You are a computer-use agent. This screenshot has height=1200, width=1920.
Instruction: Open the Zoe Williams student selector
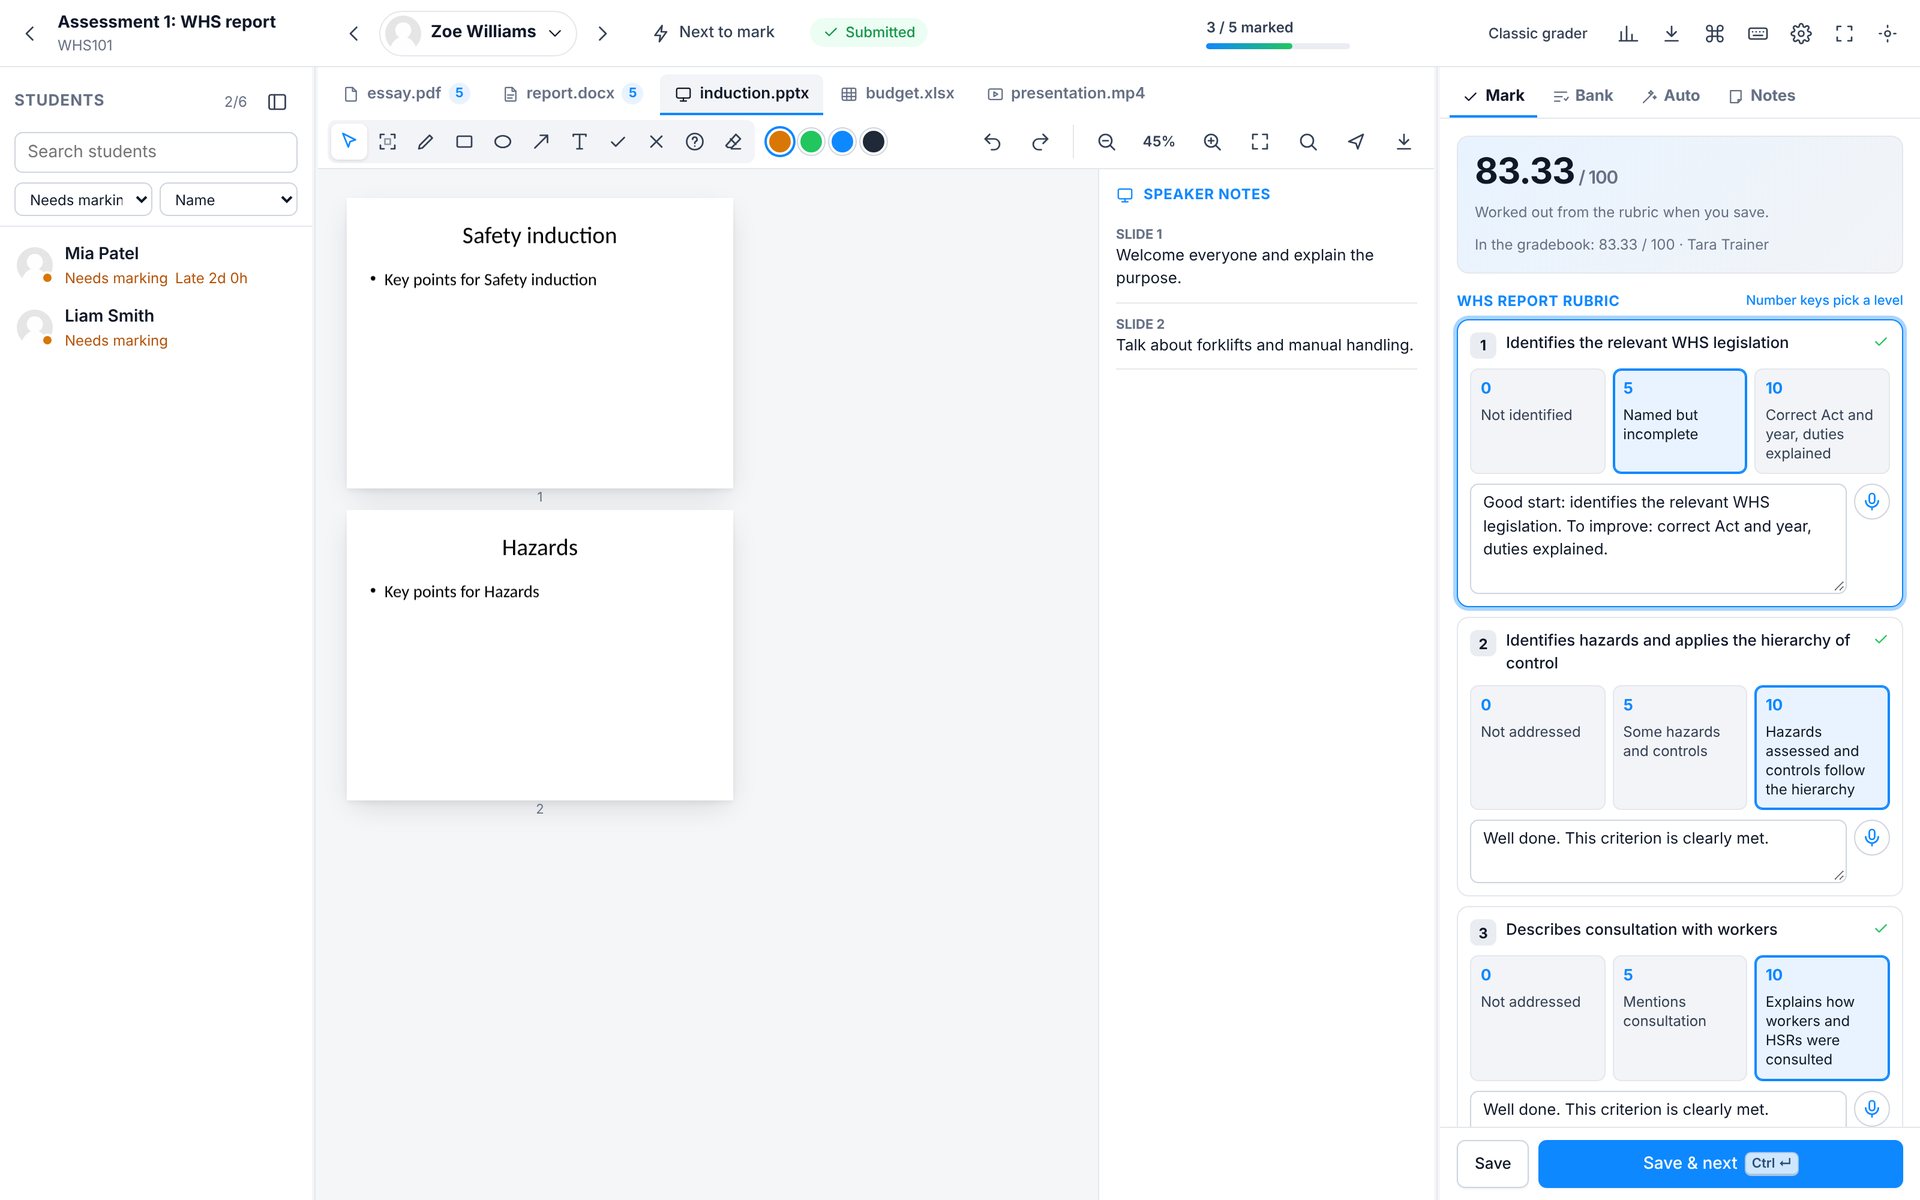click(x=478, y=33)
